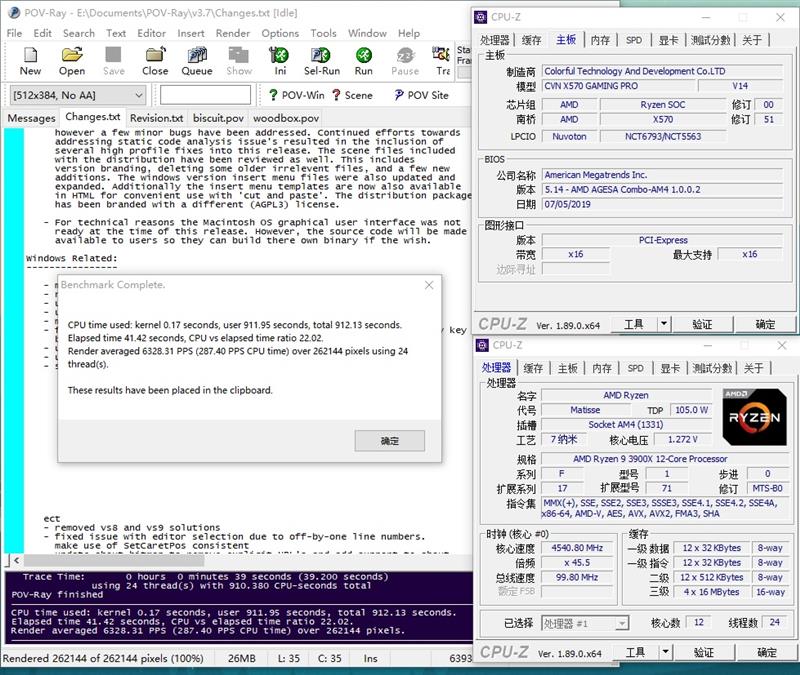The width and height of the screenshot is (800, 675).
Task: Switch to the Messages tab
Action: pos(31,118)
